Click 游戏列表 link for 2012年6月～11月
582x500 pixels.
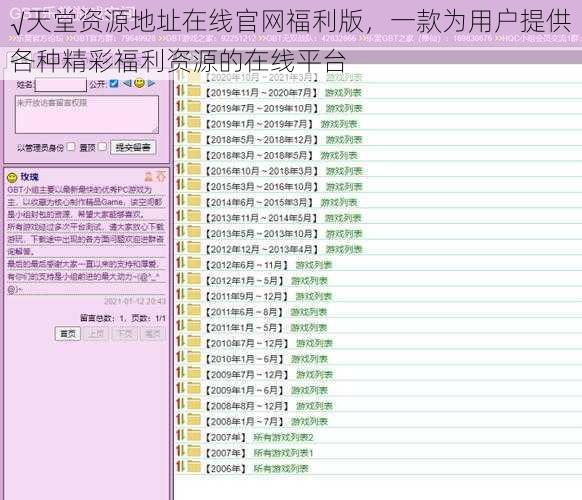click(x=314, y=265)
